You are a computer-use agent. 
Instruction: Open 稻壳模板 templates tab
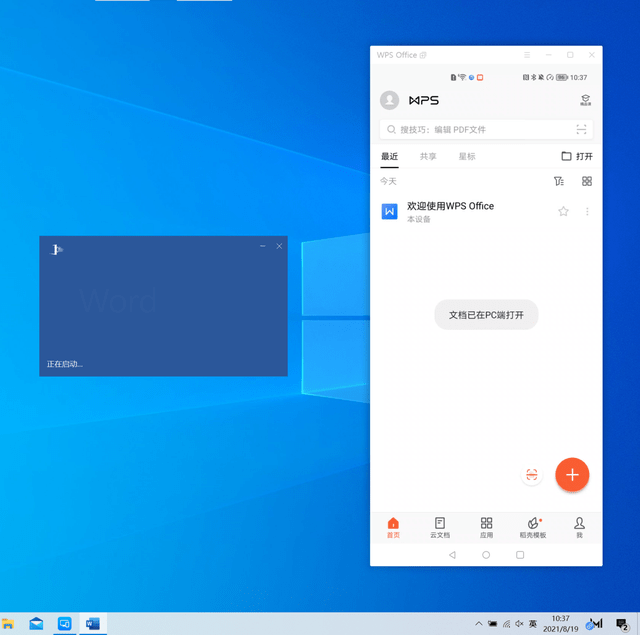click(533, 528)
